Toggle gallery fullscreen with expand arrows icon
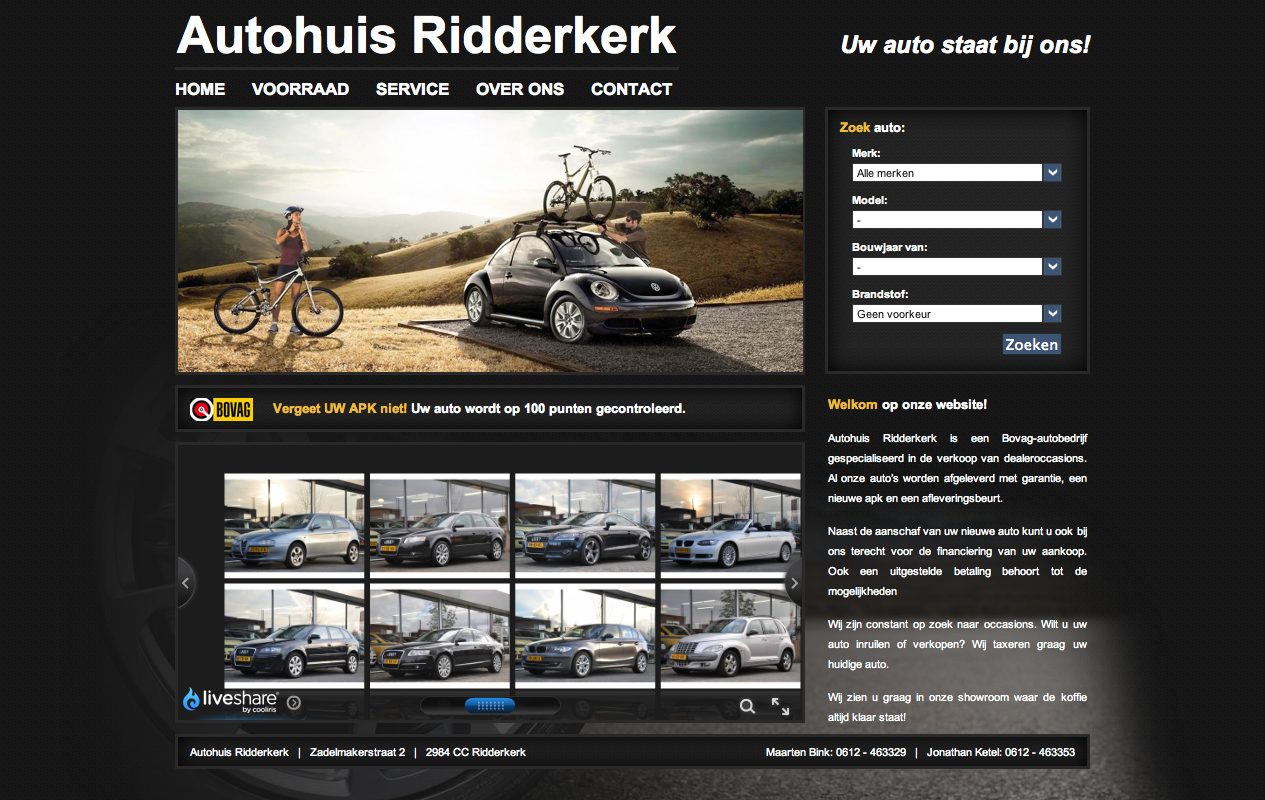 pos(781,706)
